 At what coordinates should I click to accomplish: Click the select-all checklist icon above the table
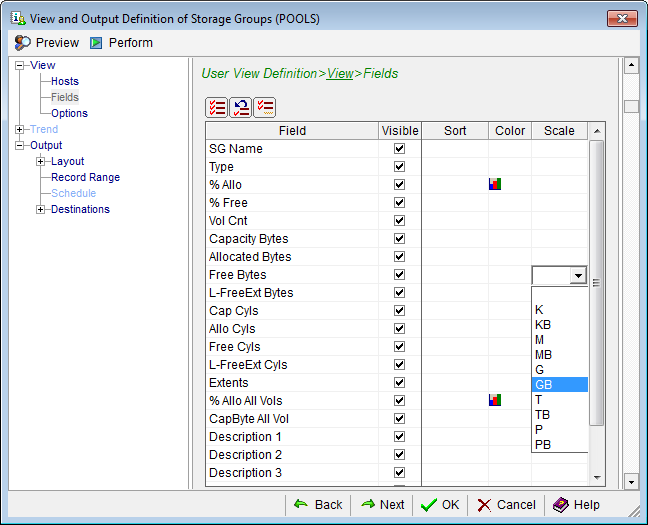pos(216,108)
